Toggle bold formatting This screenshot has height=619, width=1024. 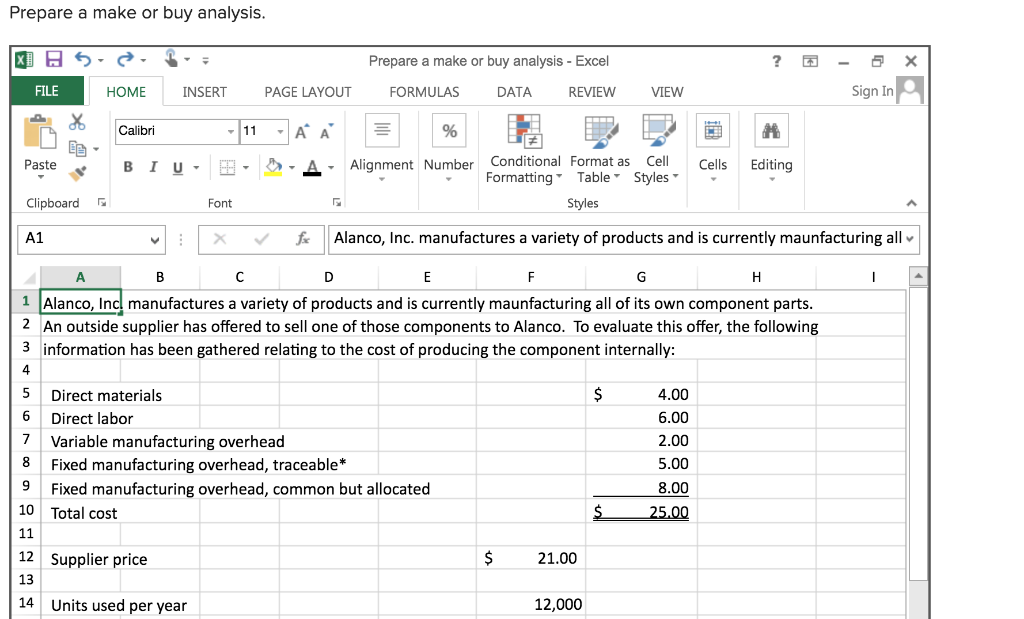[127, 166]
